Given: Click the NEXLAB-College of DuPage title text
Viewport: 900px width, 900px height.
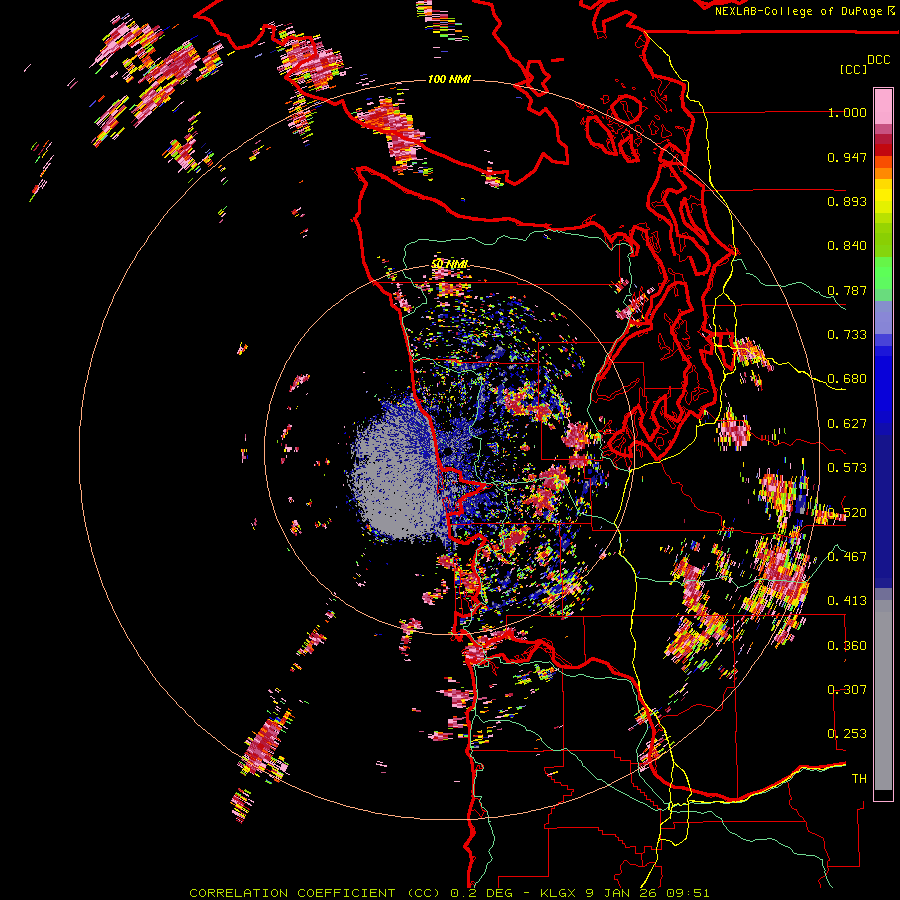Looking at the screenshot, I should (x=799, y=11).
